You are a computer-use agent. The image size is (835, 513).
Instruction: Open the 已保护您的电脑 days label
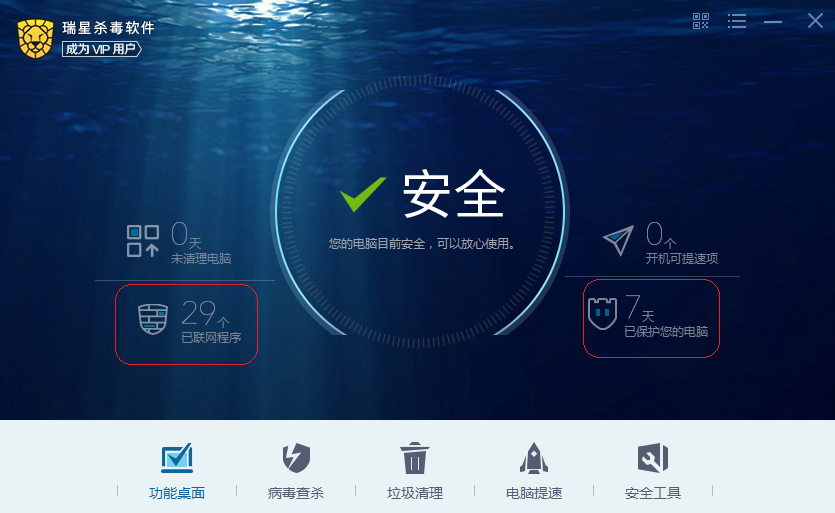click(666, 331)
